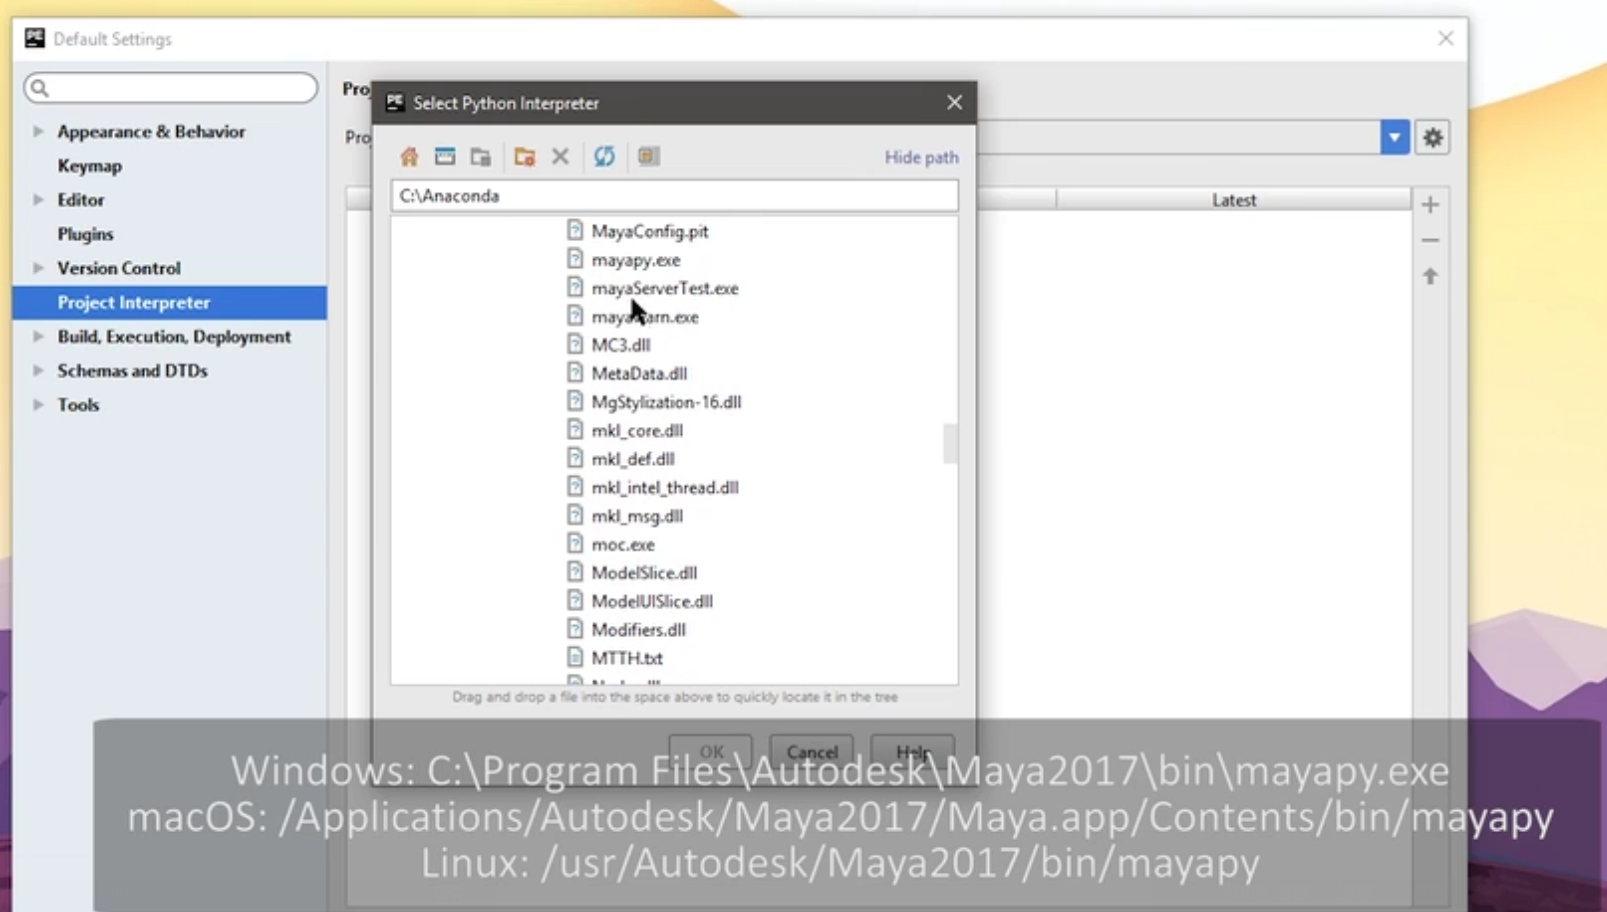Select ModelUISlice.dll file
This screenshot has height=912, width=1607.
652,602
